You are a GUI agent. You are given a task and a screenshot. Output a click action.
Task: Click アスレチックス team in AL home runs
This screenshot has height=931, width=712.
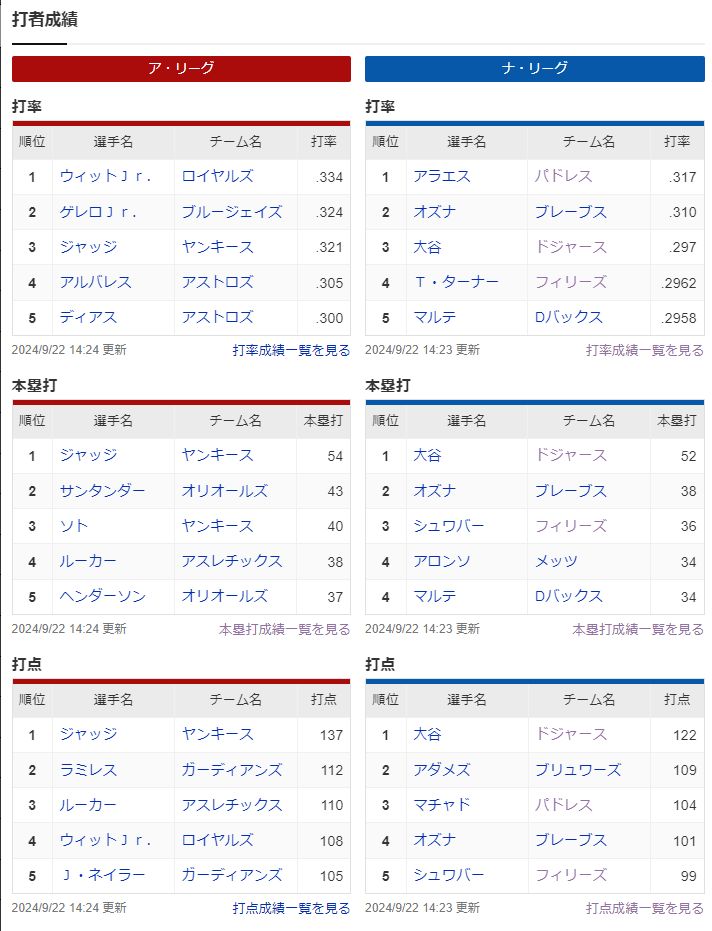pos(232,561)
